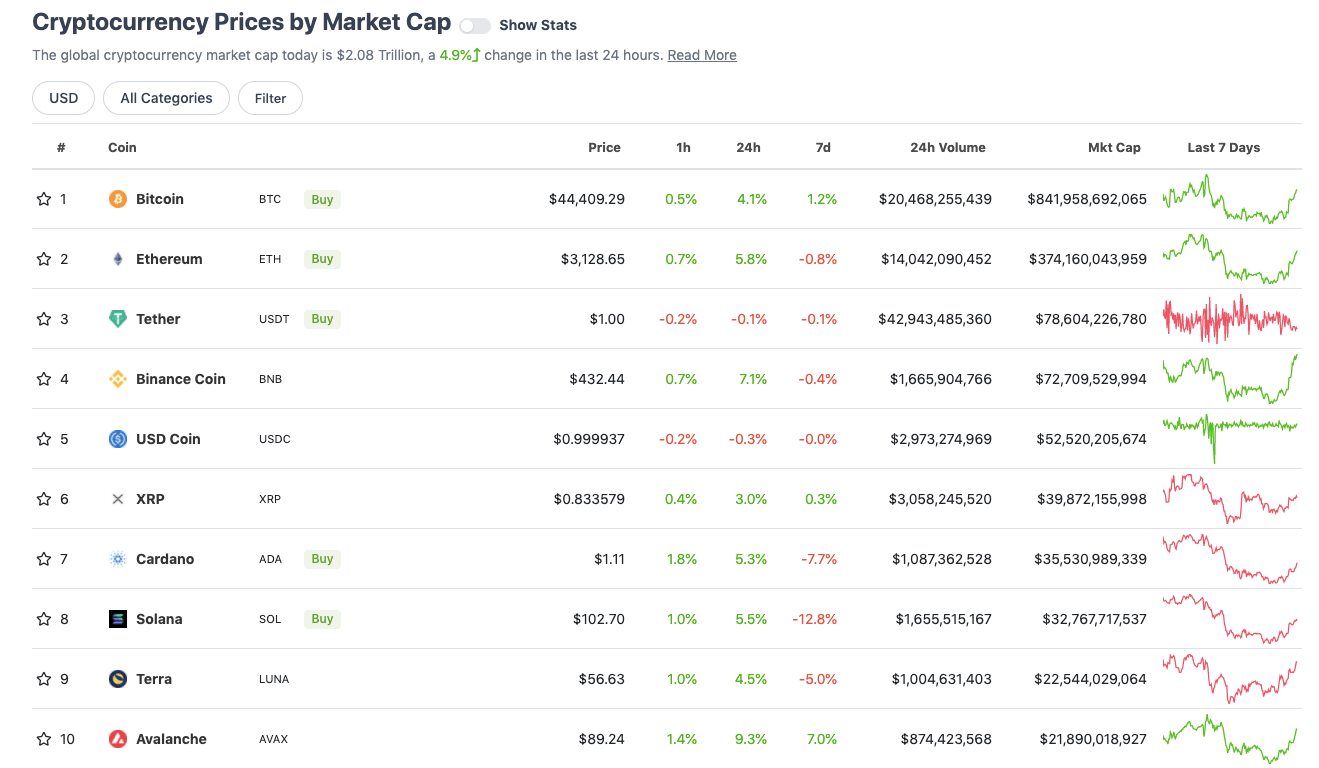Open the USD currency selector
This screenshot has width=1319, height=768.
pos(64,98)
